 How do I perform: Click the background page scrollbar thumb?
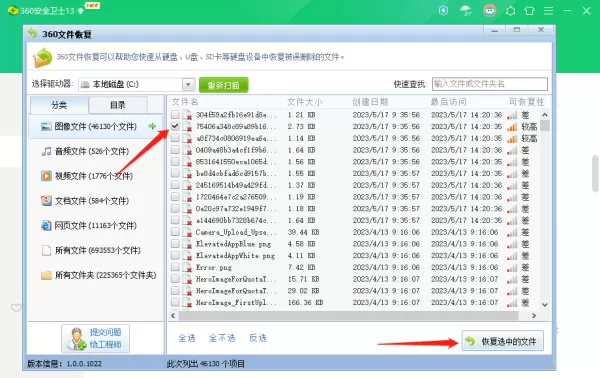pos(595,173)
